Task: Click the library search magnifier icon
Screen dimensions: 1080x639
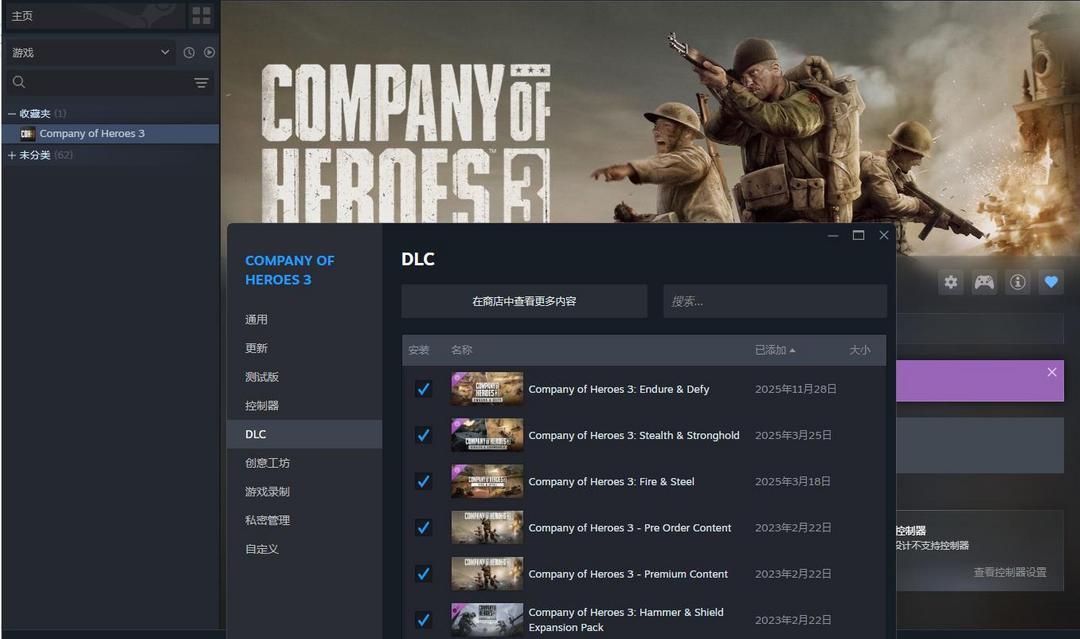Action: coord(19,82)
